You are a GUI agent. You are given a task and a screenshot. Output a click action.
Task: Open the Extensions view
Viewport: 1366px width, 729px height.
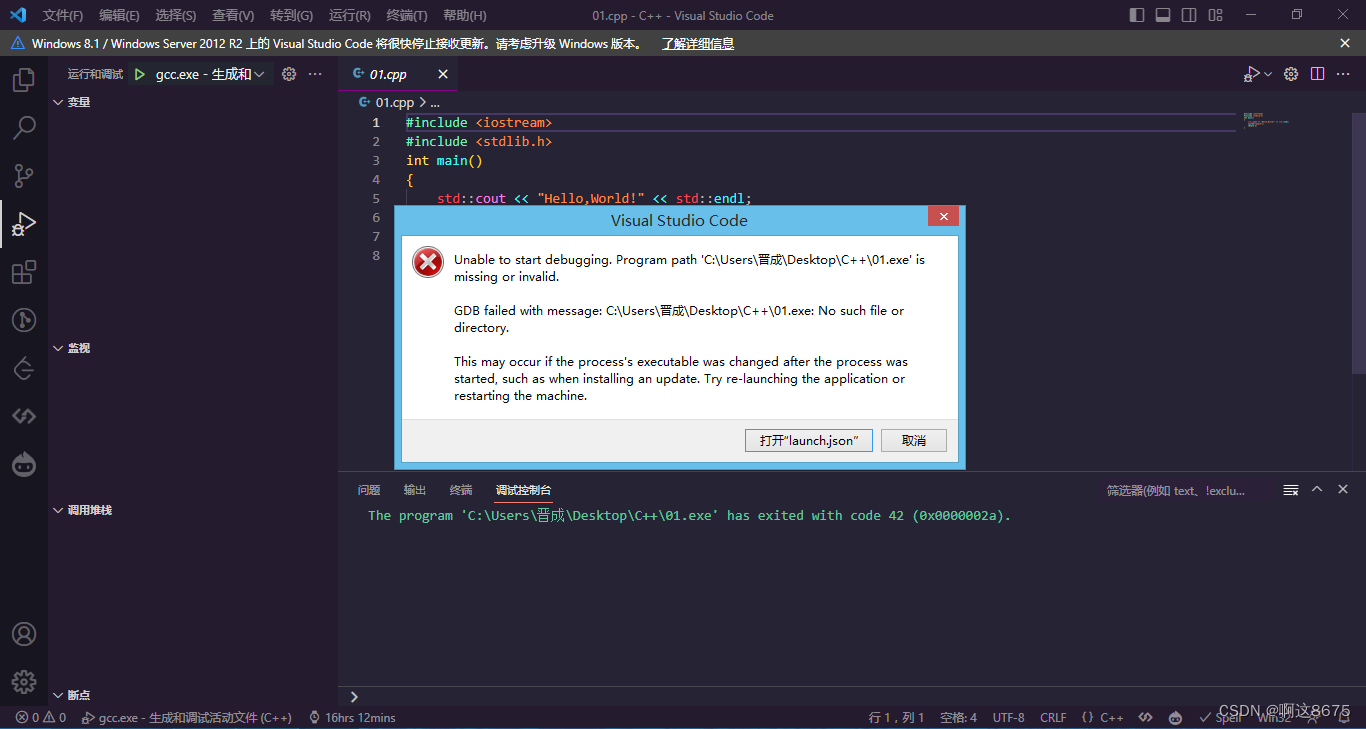(24, 272)
